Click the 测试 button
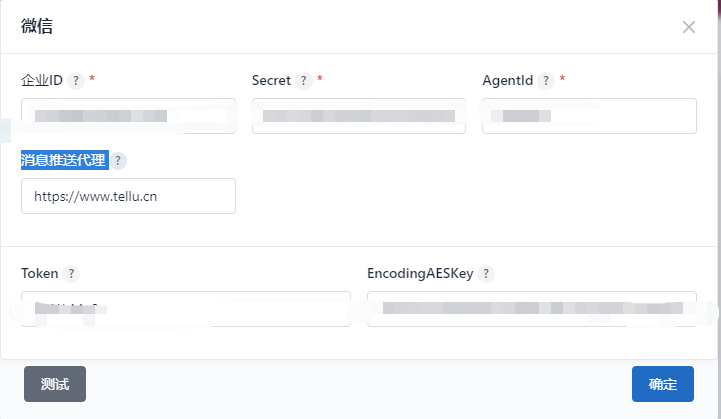 (55, 384)
